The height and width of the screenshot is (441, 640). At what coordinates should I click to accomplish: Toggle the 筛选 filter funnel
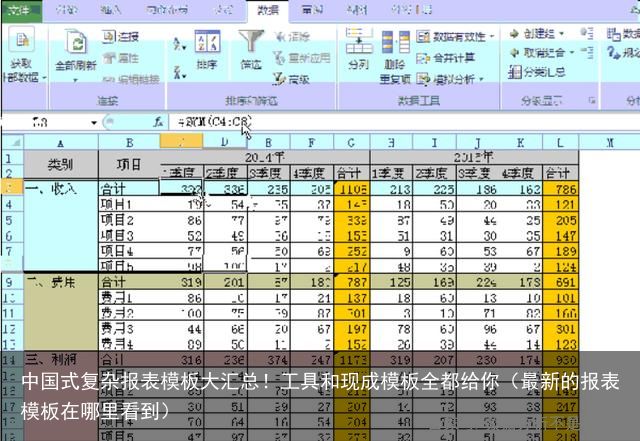[x=251, y=42]
